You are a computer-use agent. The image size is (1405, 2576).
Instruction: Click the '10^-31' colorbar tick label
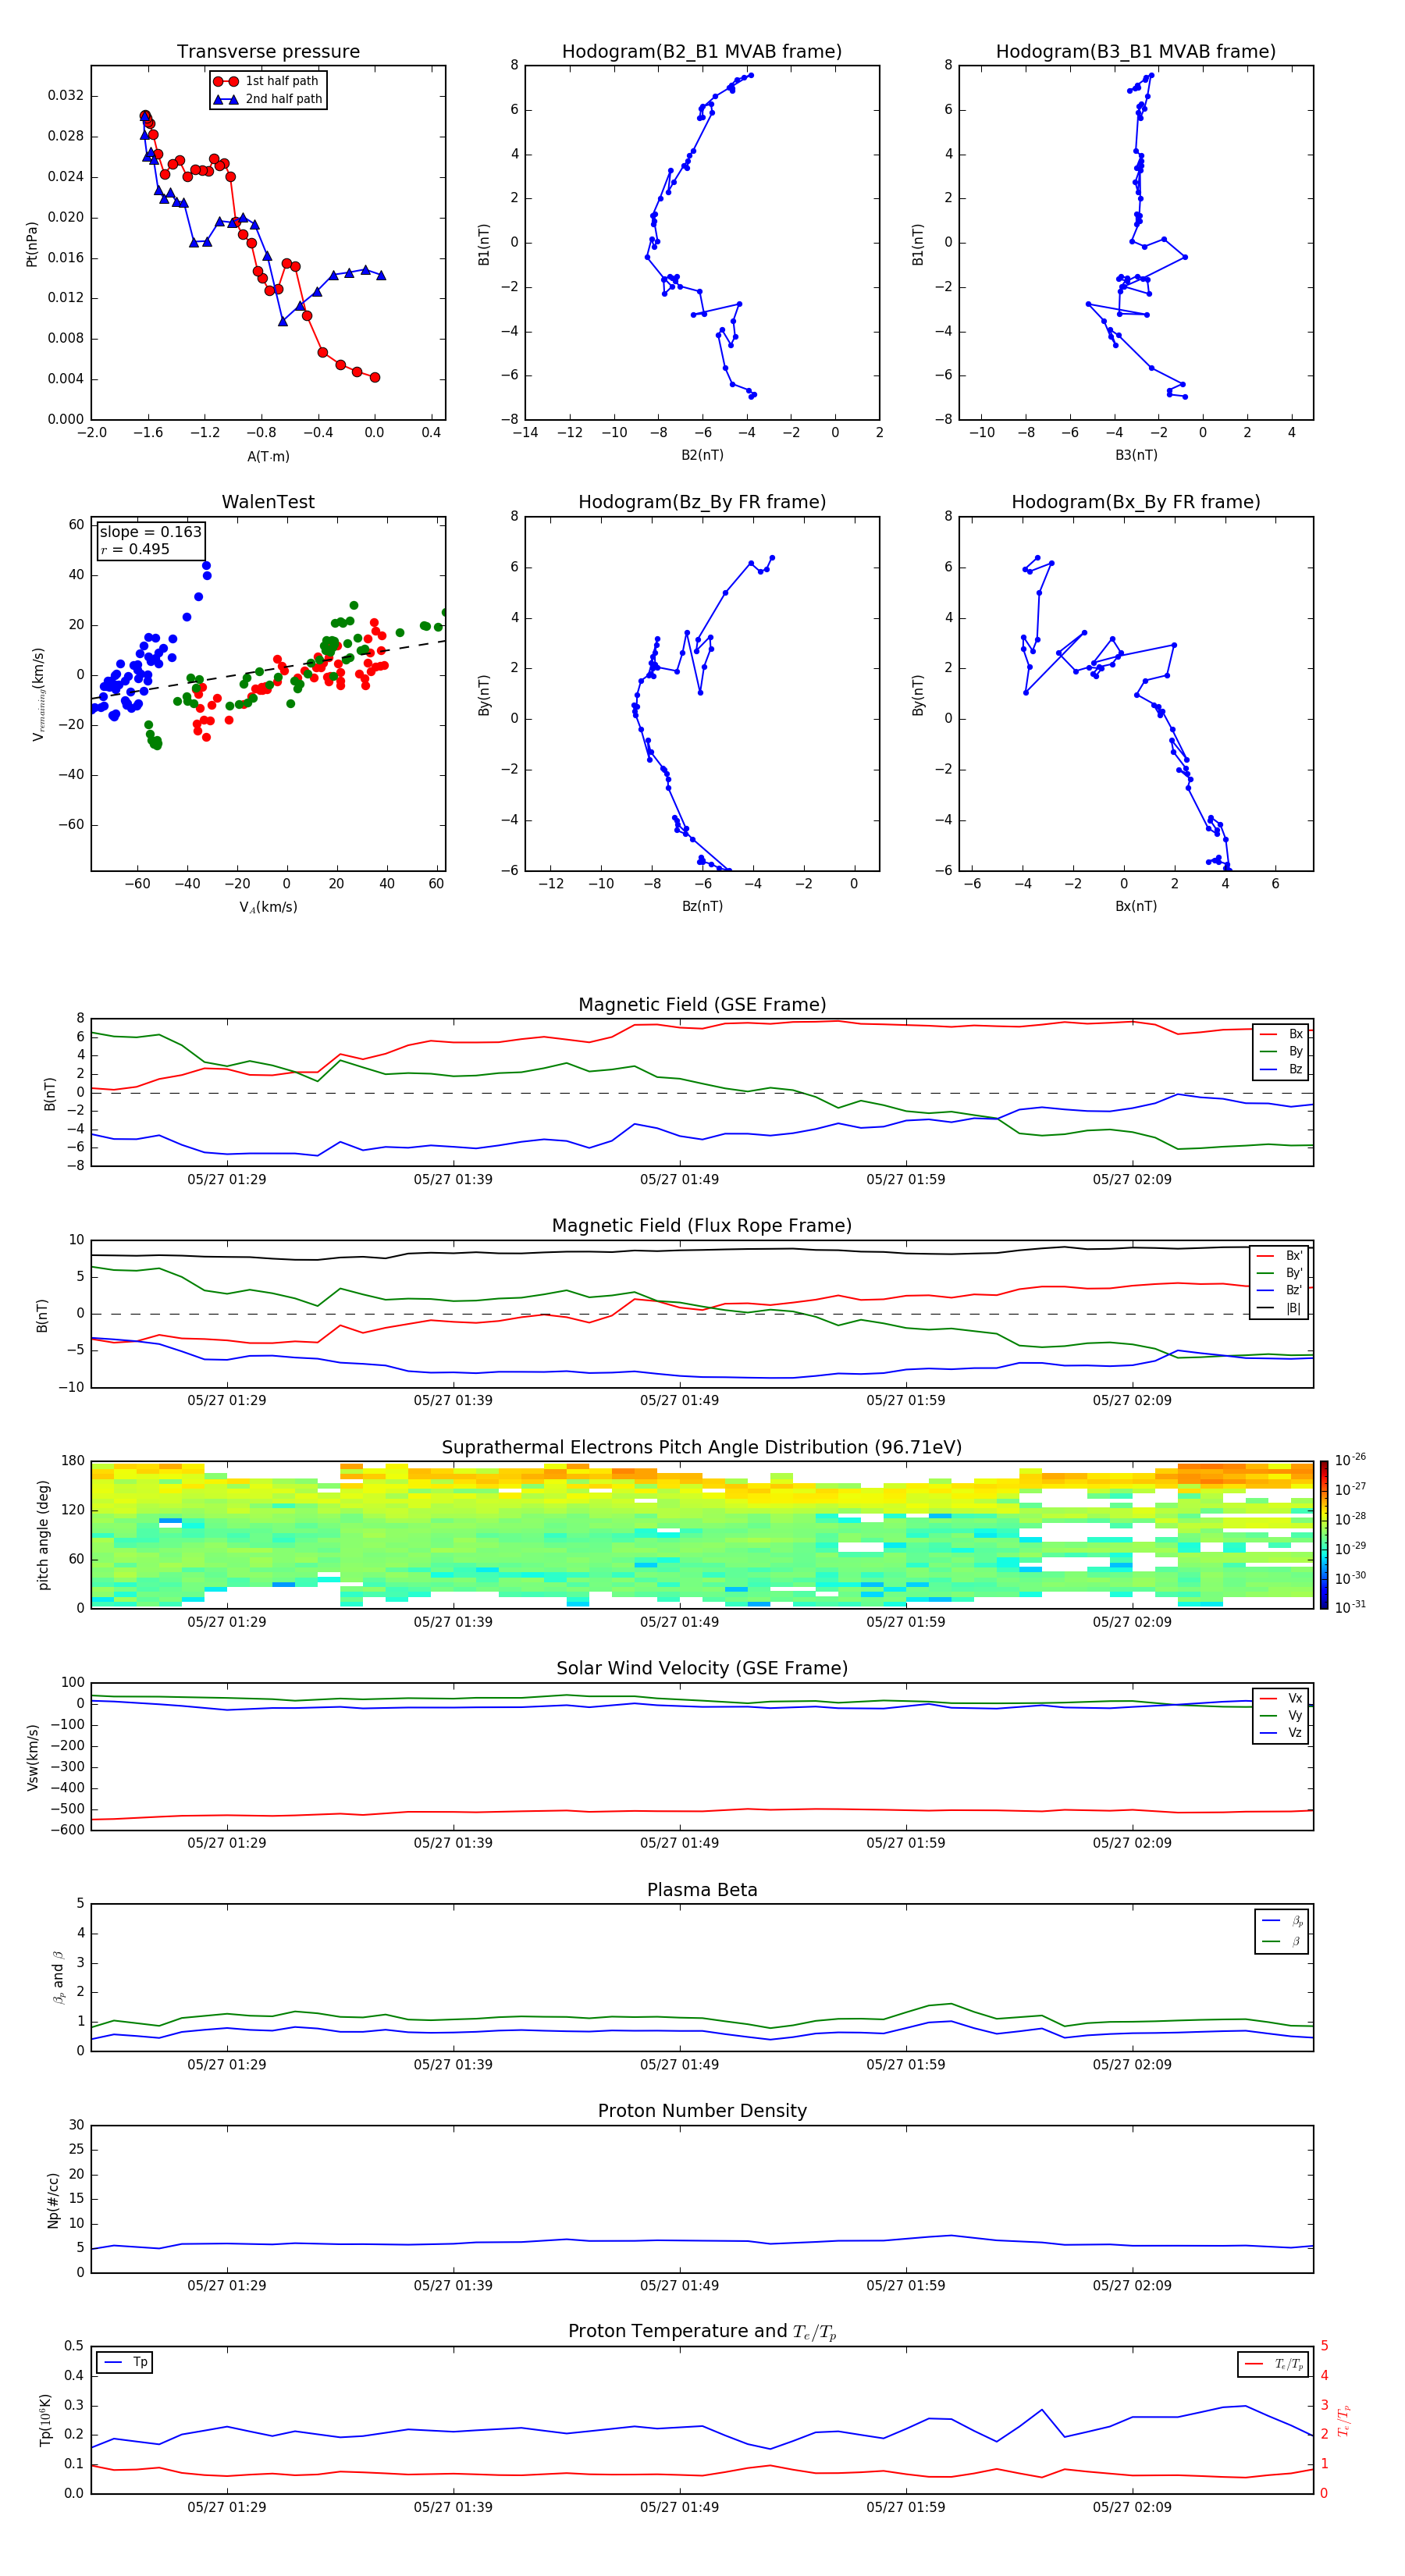tap(1350, 1607)
